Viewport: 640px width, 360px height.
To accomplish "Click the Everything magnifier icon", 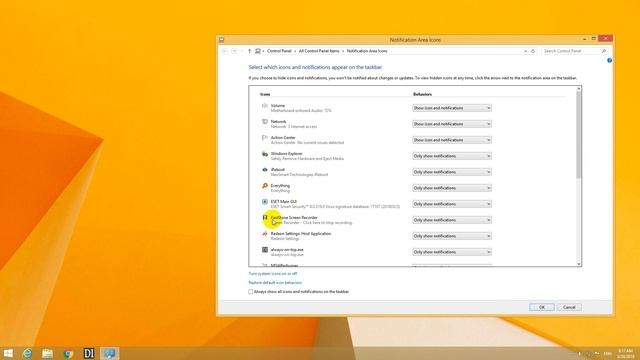I will tap(264, 186).
